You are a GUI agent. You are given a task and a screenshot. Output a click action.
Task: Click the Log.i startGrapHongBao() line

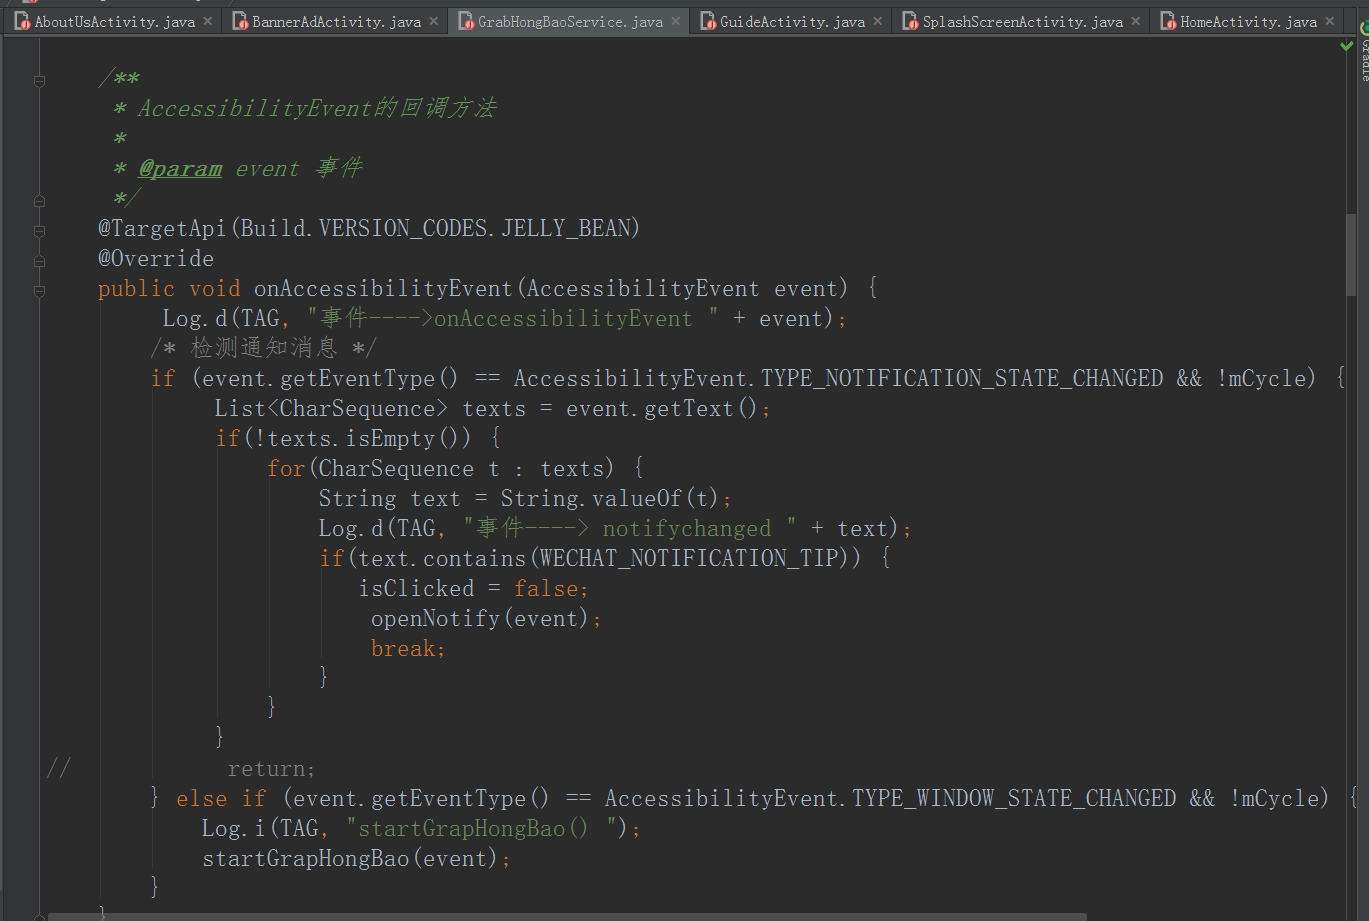(x=421, y=829)
